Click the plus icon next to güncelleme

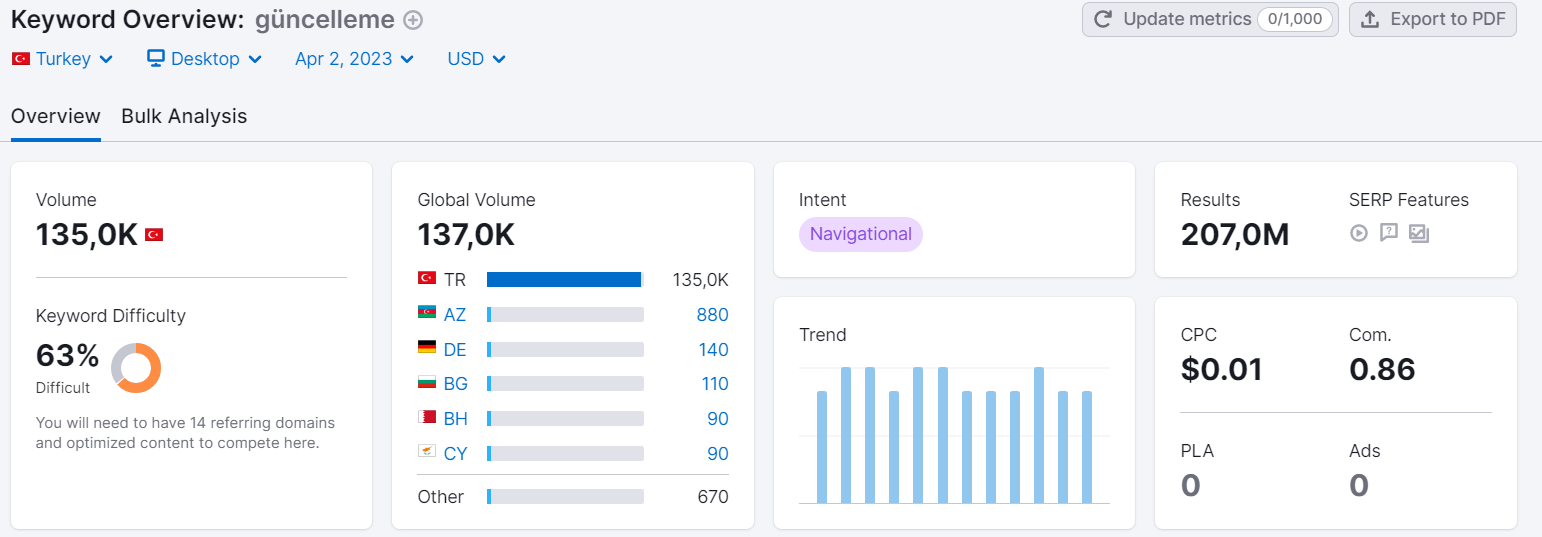(x=413, y=20)
